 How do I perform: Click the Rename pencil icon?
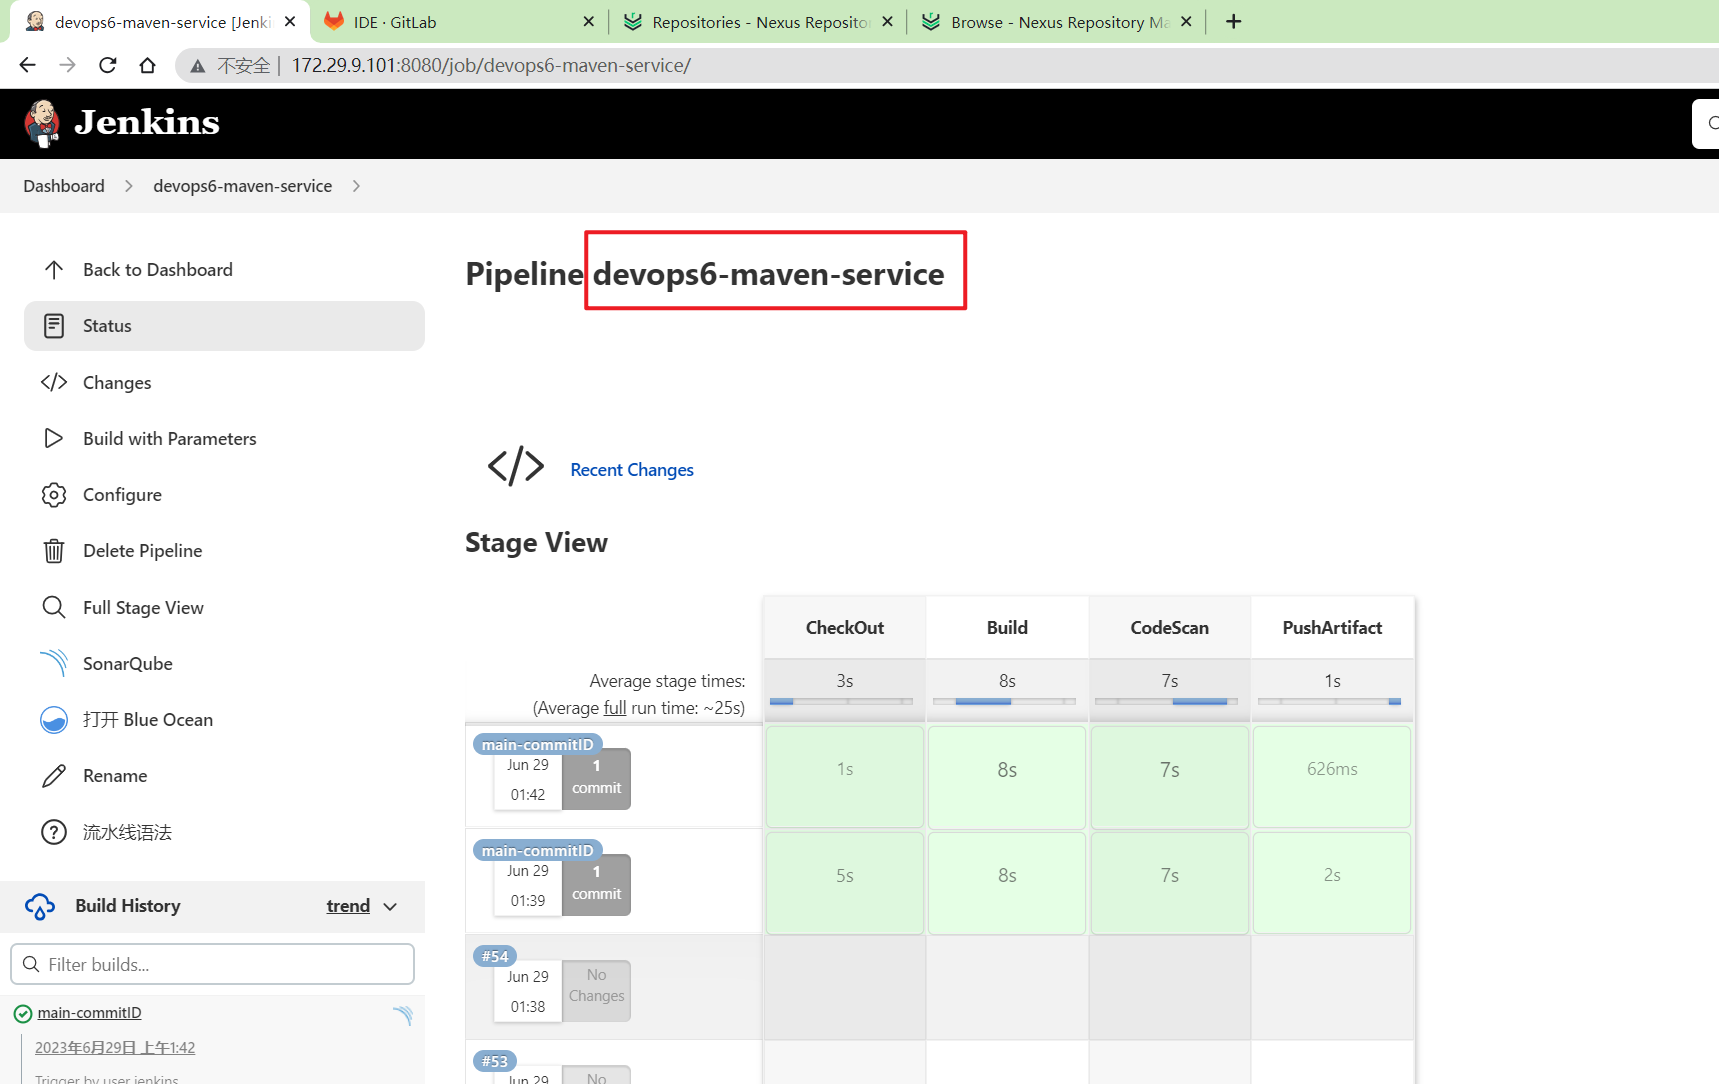54,776
